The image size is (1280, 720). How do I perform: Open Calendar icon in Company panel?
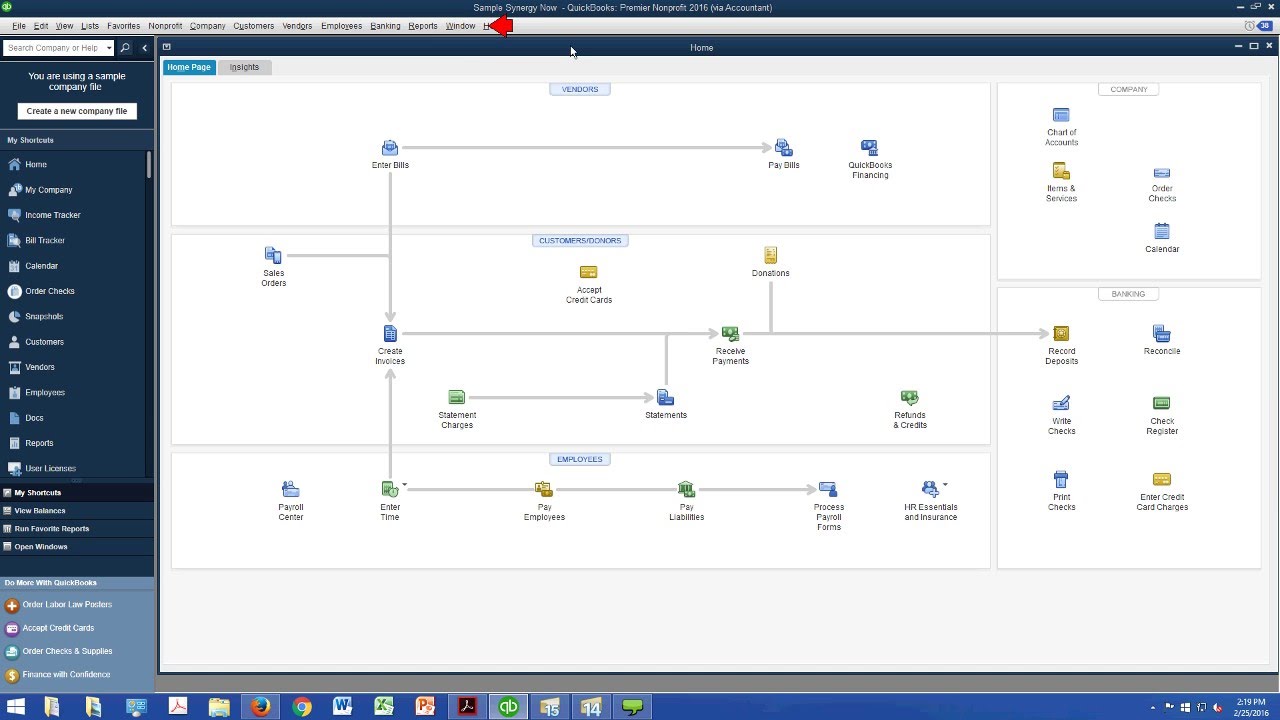[1161, 232]
